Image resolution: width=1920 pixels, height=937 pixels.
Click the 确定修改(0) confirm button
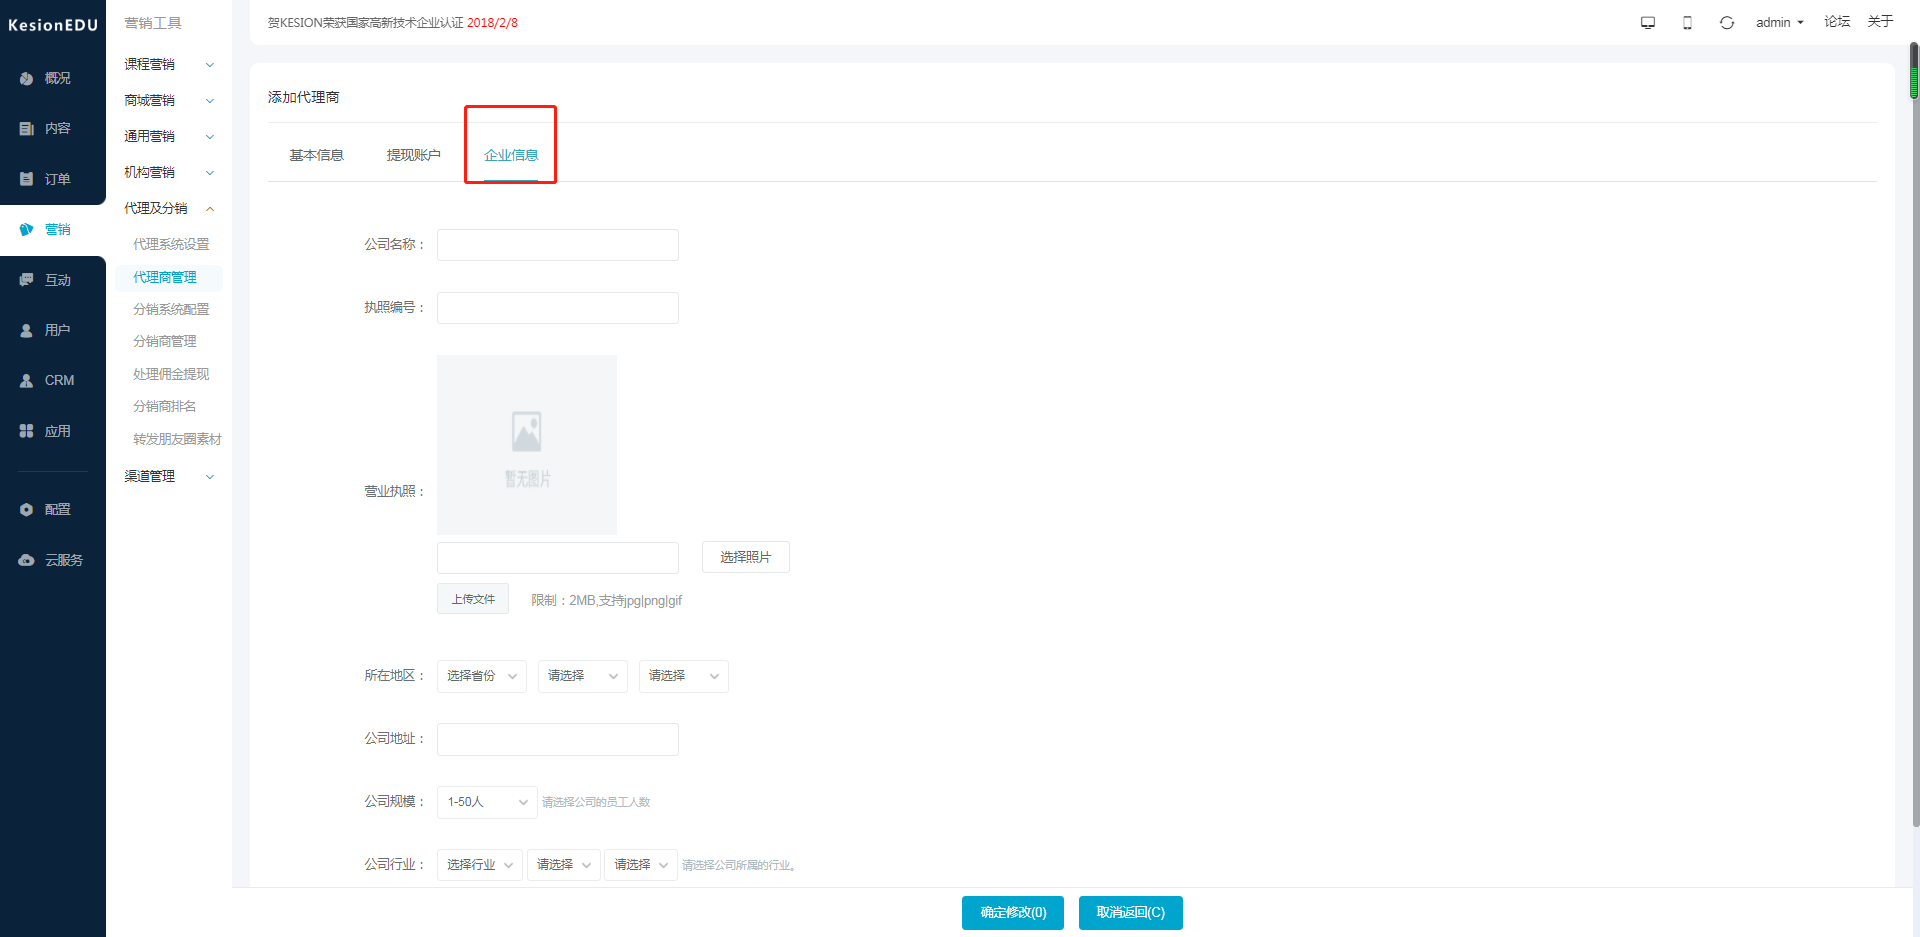tap(1013, 913)
